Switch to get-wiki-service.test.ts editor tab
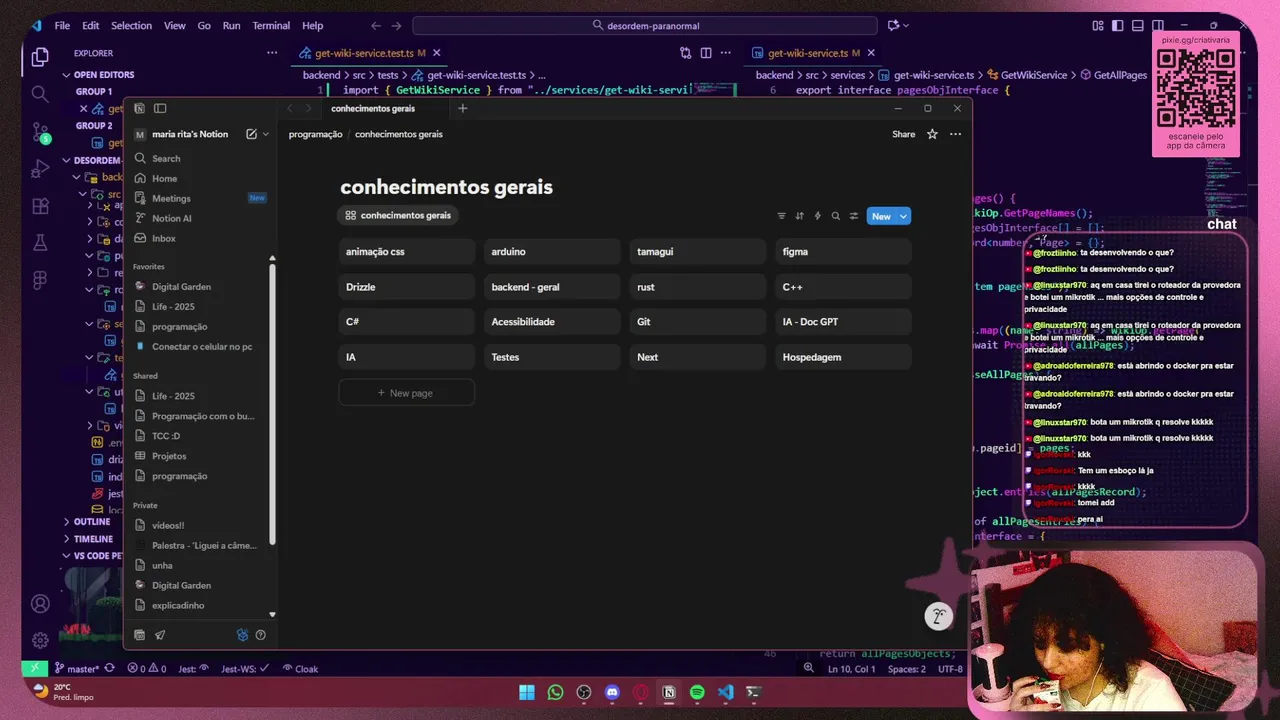This screenshot has width=1280, height=720. click(x=370, y=53)
